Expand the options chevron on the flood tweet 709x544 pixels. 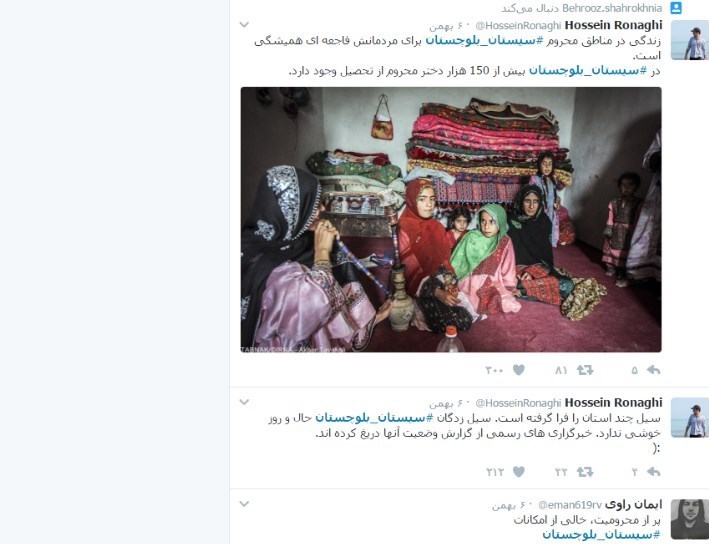pyautogui.click(x=244, y=402)
